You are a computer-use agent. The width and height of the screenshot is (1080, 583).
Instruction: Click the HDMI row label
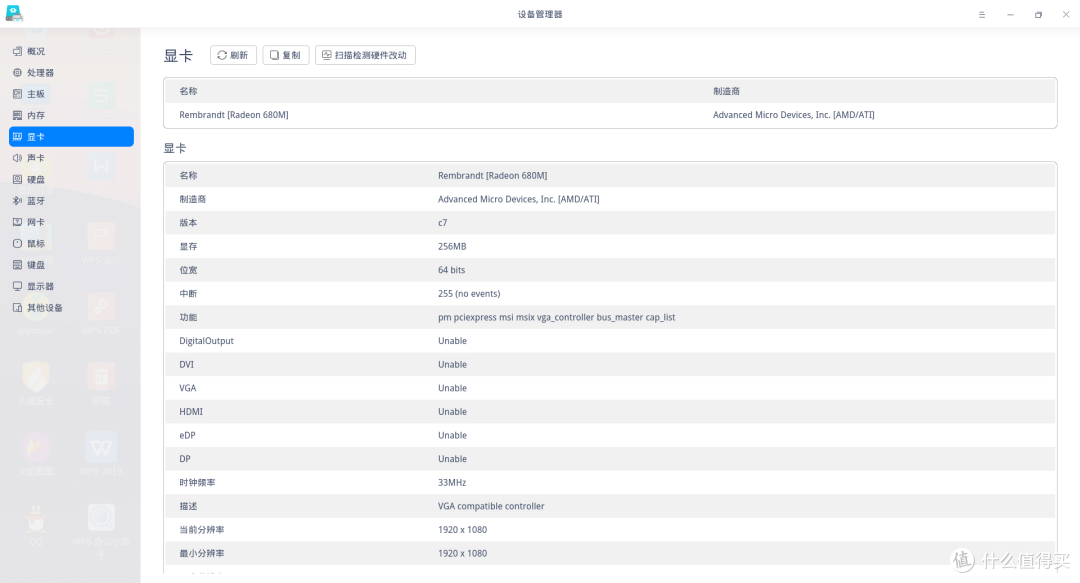point(191,411)
